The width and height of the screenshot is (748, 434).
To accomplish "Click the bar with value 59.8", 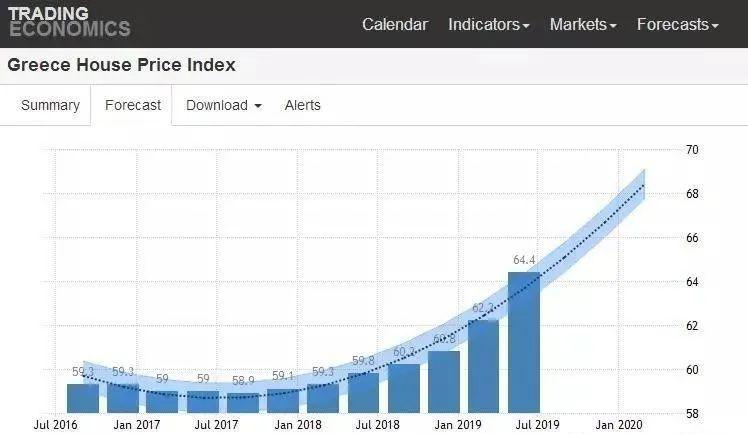I will 364,393.
